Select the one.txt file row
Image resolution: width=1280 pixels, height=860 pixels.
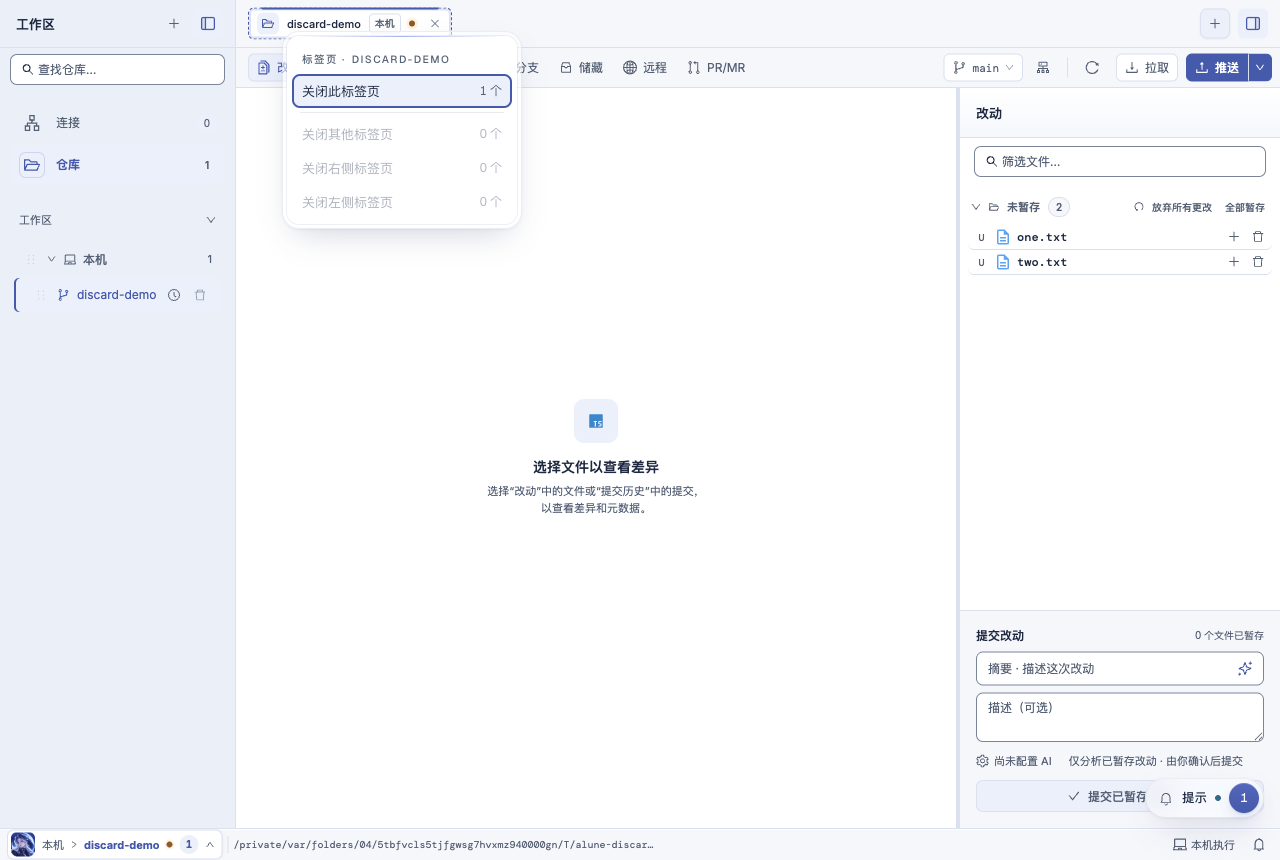click(1120, 237)
